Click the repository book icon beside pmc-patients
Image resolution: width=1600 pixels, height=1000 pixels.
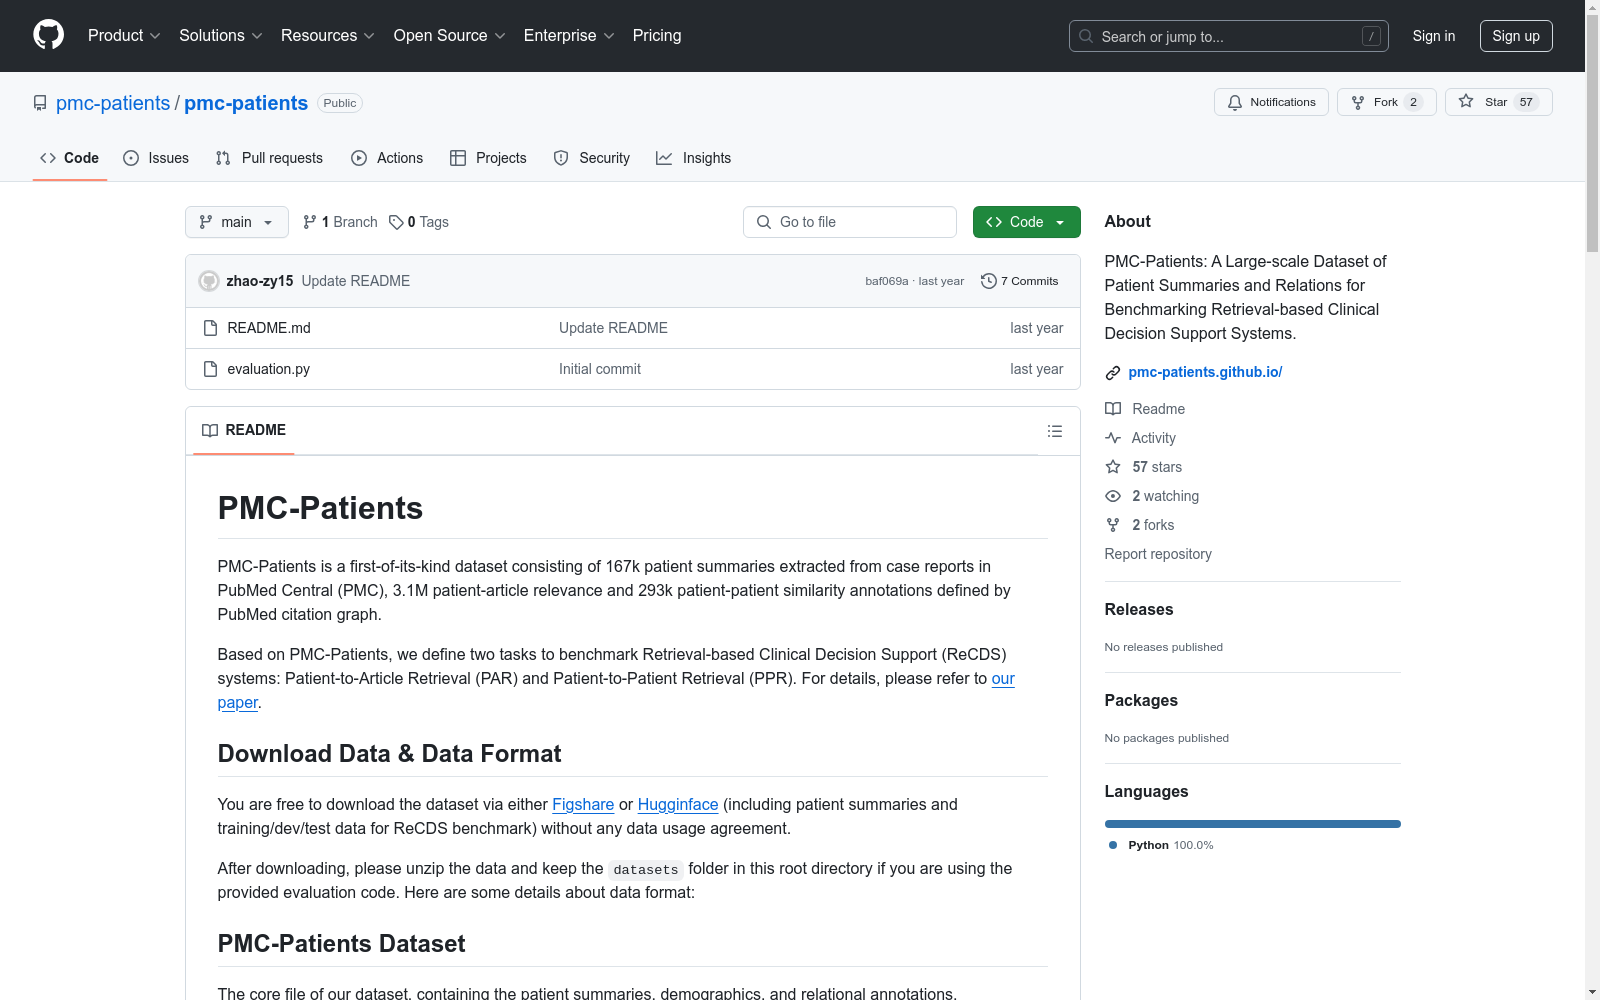(40, 103)
